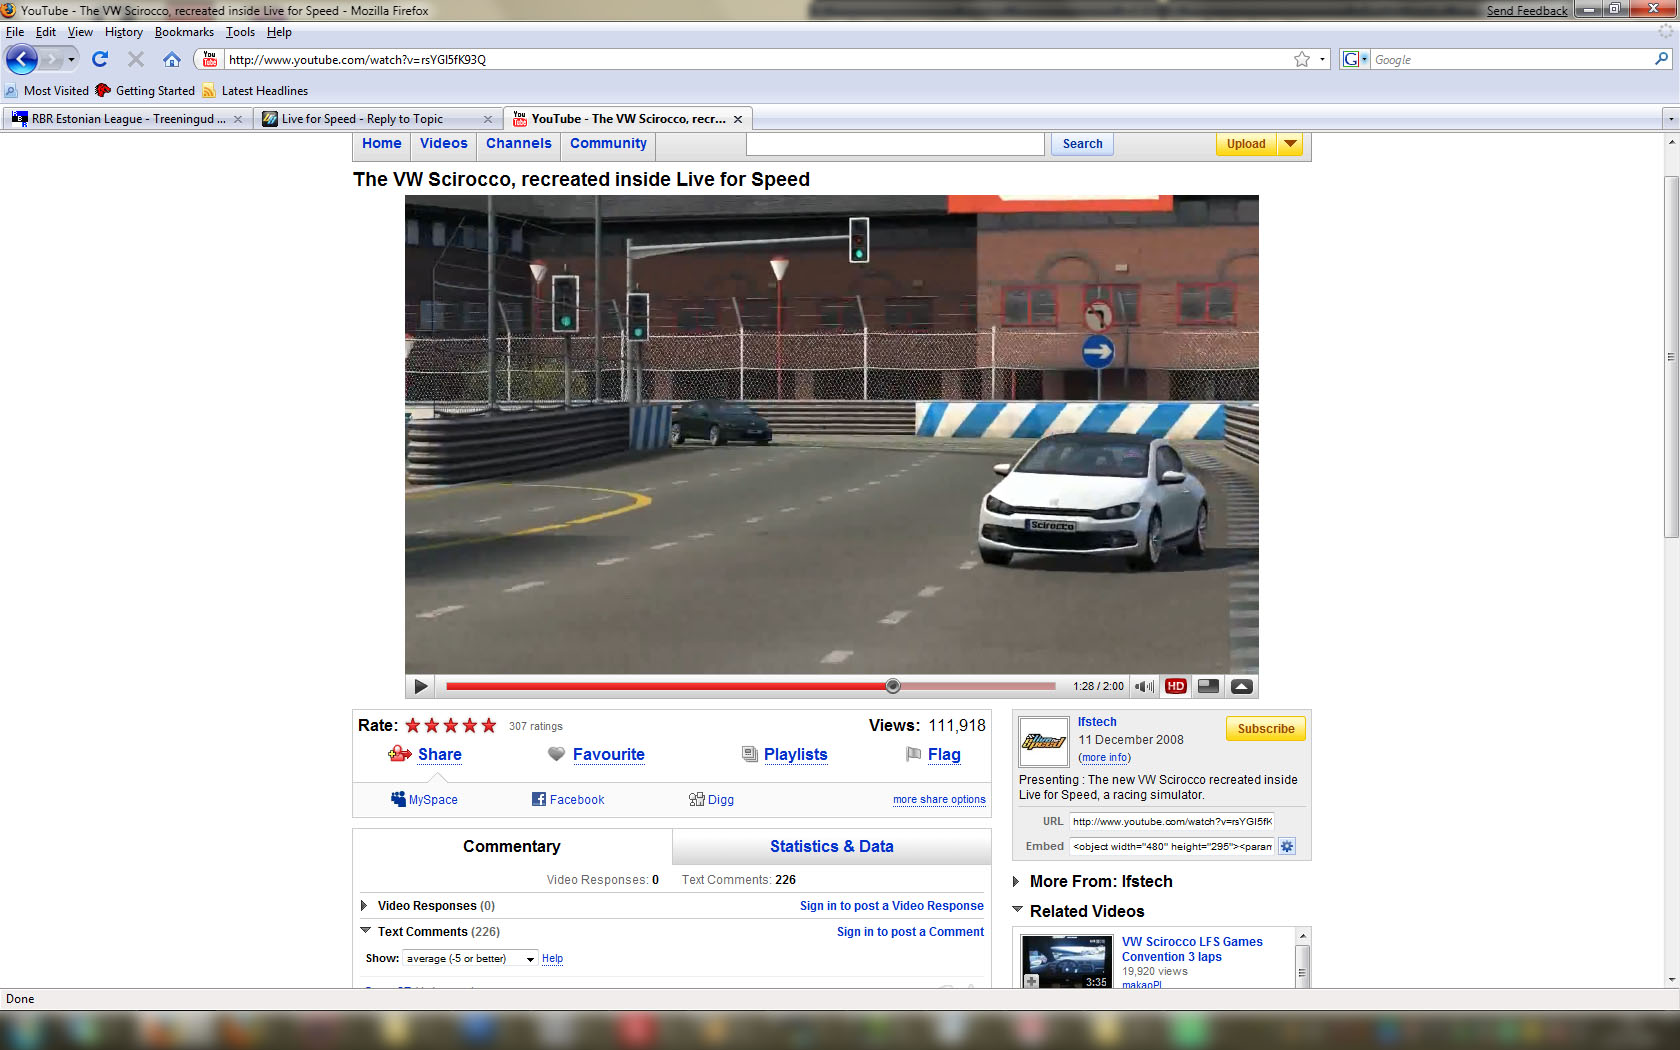
Task: Open the address bar history dropdown
Action: (1322, 59)
